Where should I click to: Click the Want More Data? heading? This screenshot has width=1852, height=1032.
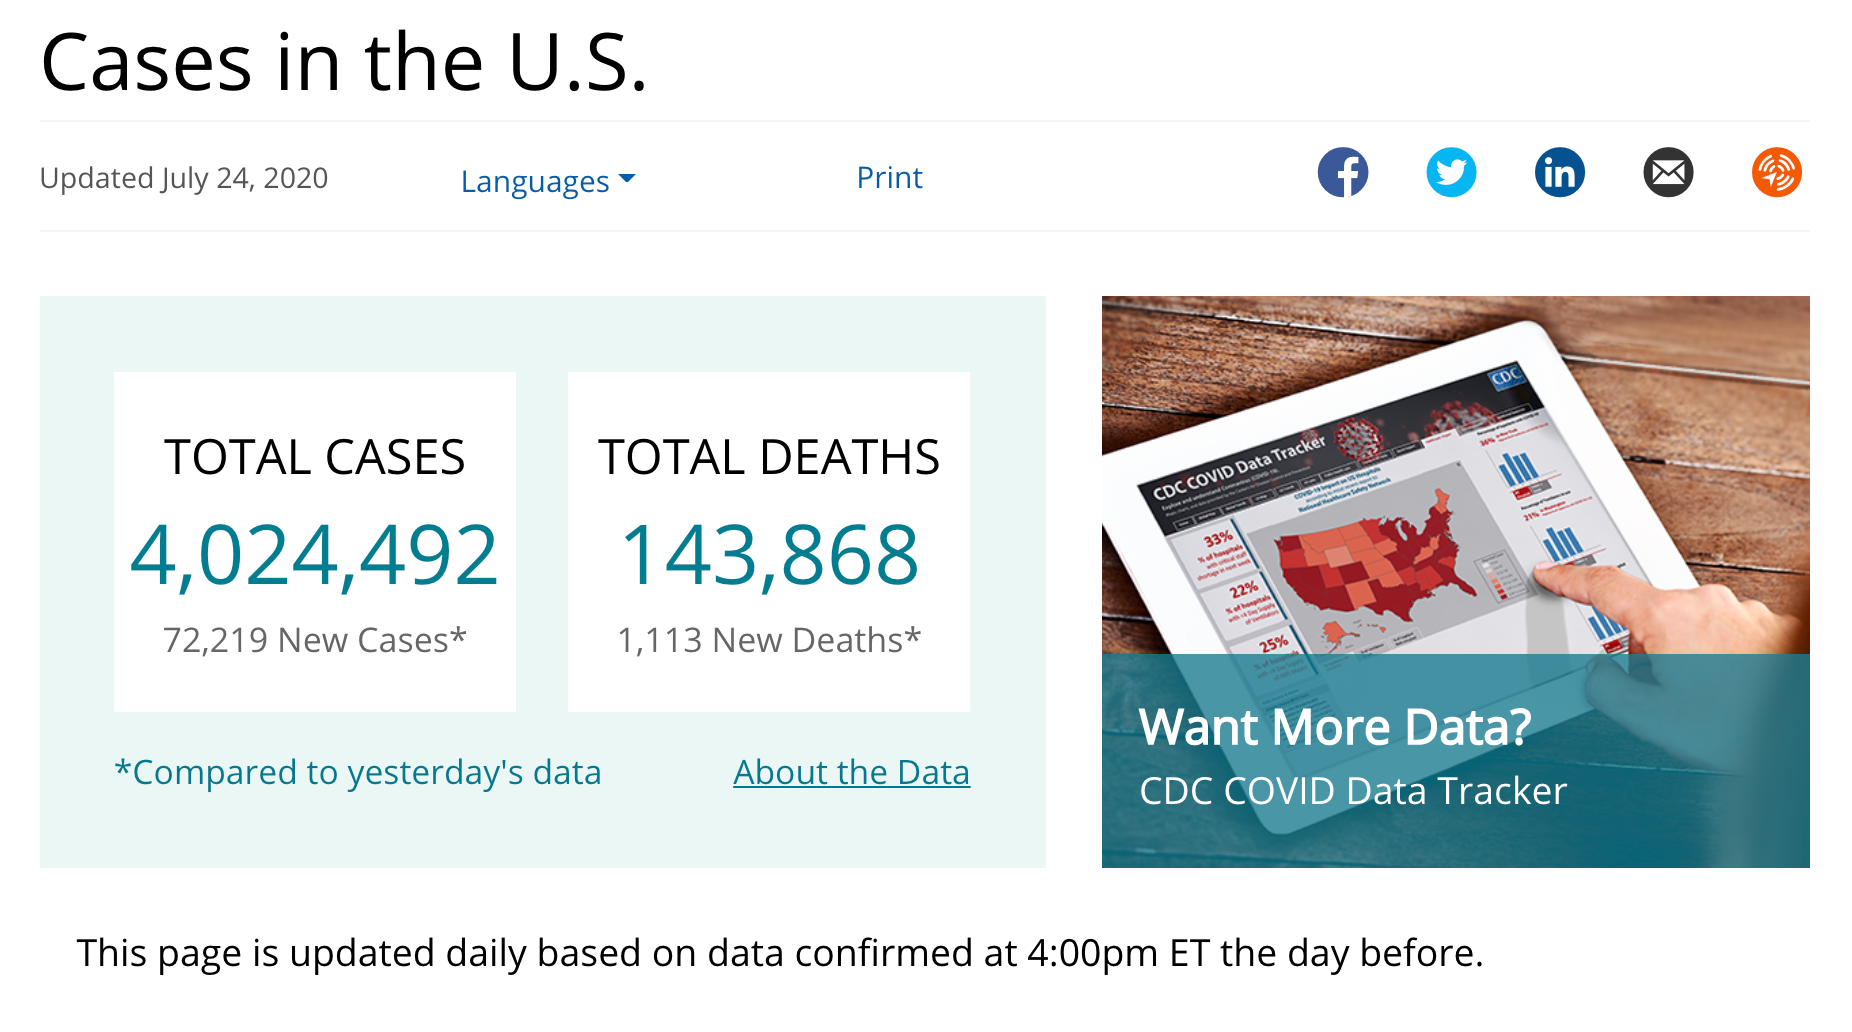click(x=1334, y=727)
